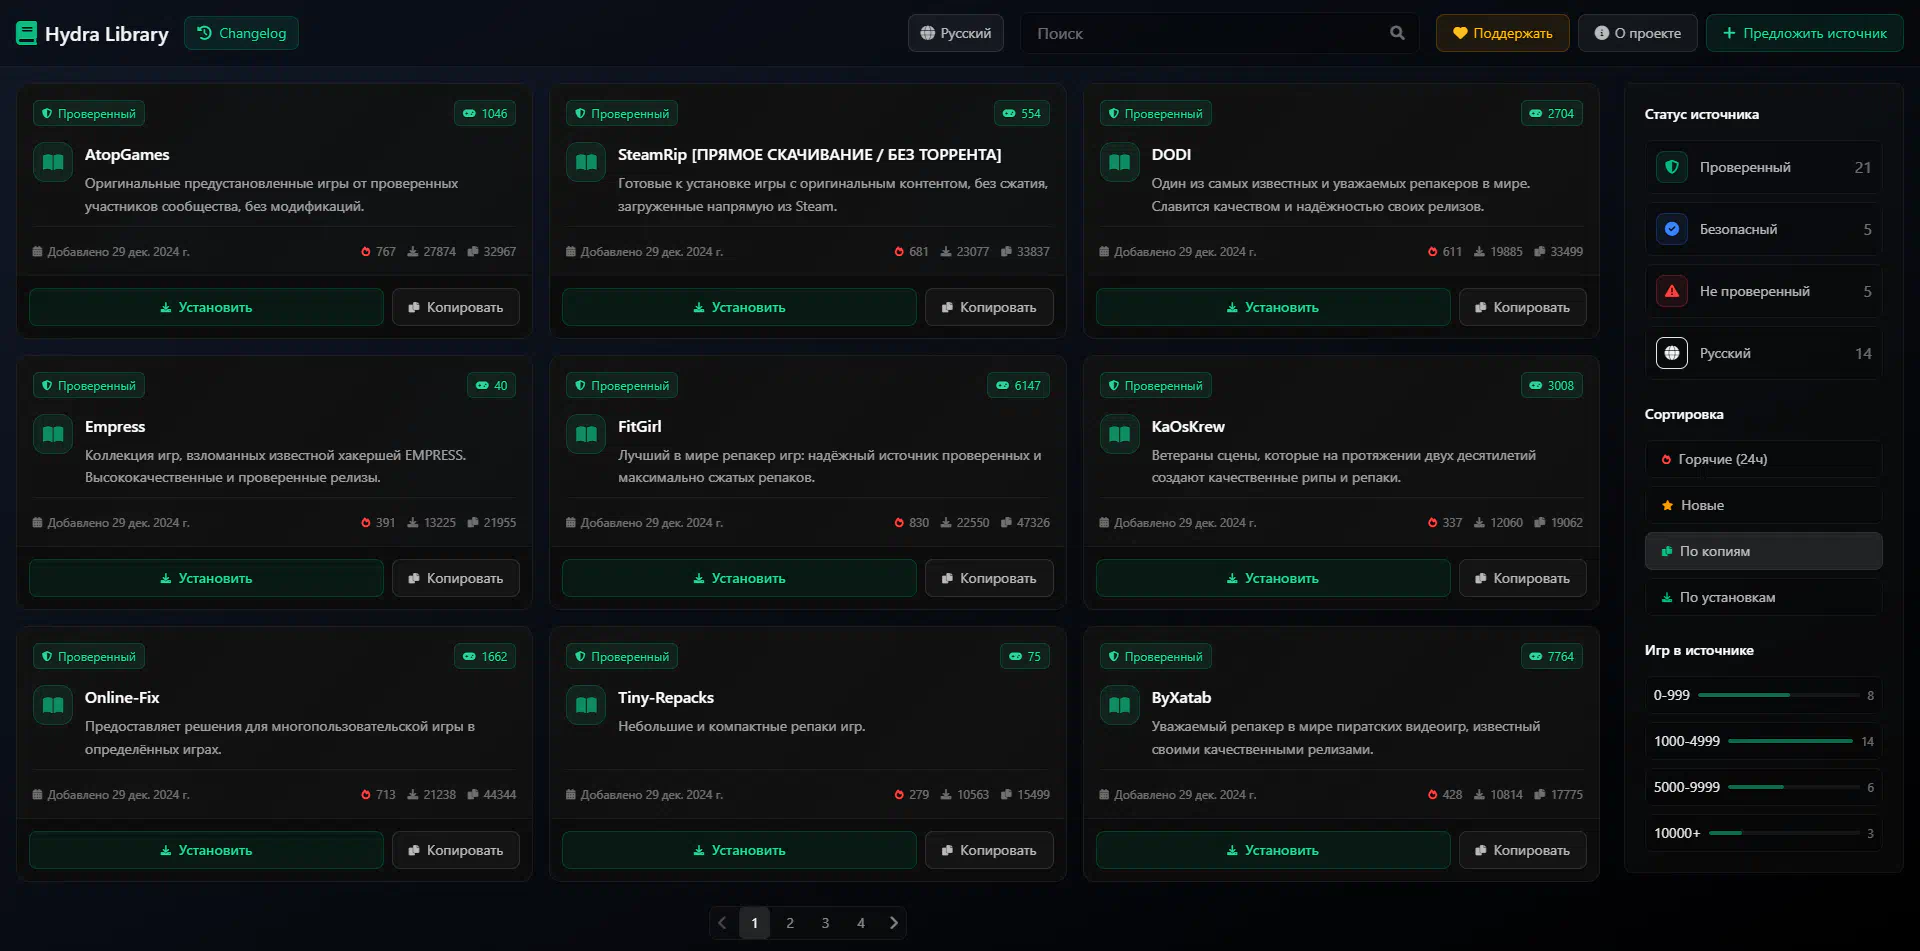
Task: Click the blue checkmark Безопасный icon
Action: pyautogui.click(x=1672, y=229)
